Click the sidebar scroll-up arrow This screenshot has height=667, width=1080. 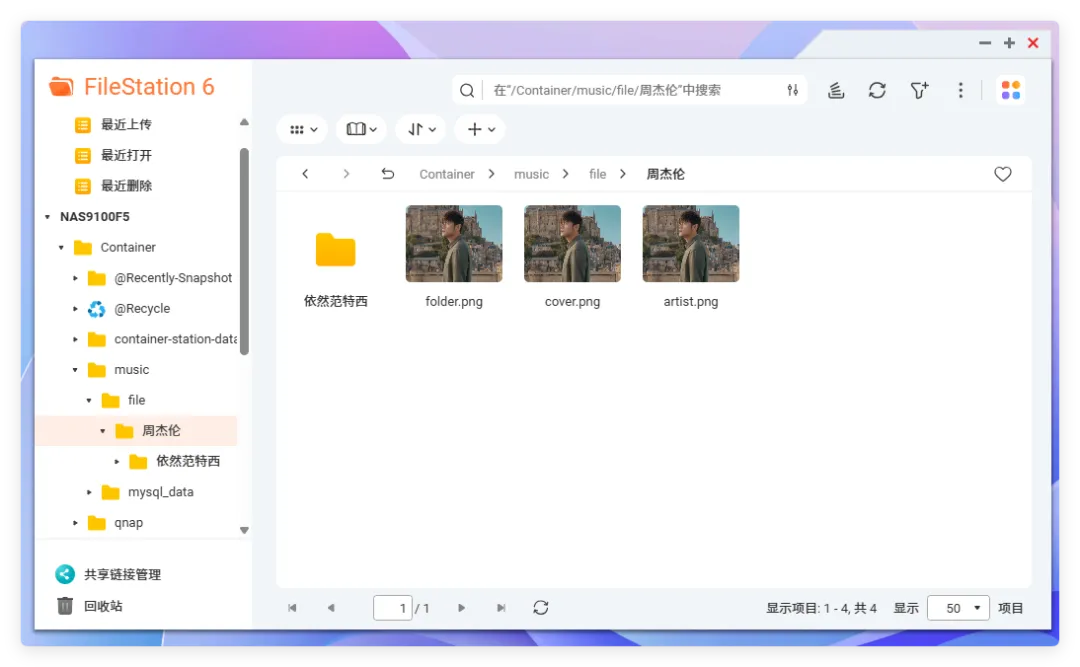click(244, 122)
